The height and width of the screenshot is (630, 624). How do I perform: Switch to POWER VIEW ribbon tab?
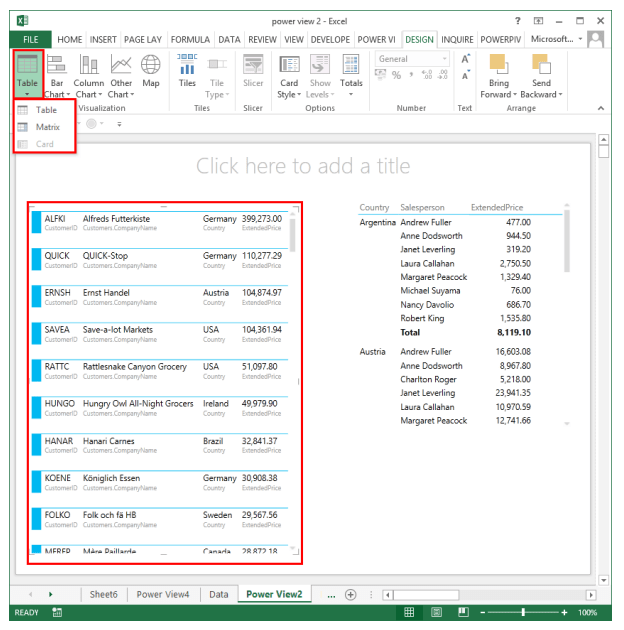tap(376, 39)
